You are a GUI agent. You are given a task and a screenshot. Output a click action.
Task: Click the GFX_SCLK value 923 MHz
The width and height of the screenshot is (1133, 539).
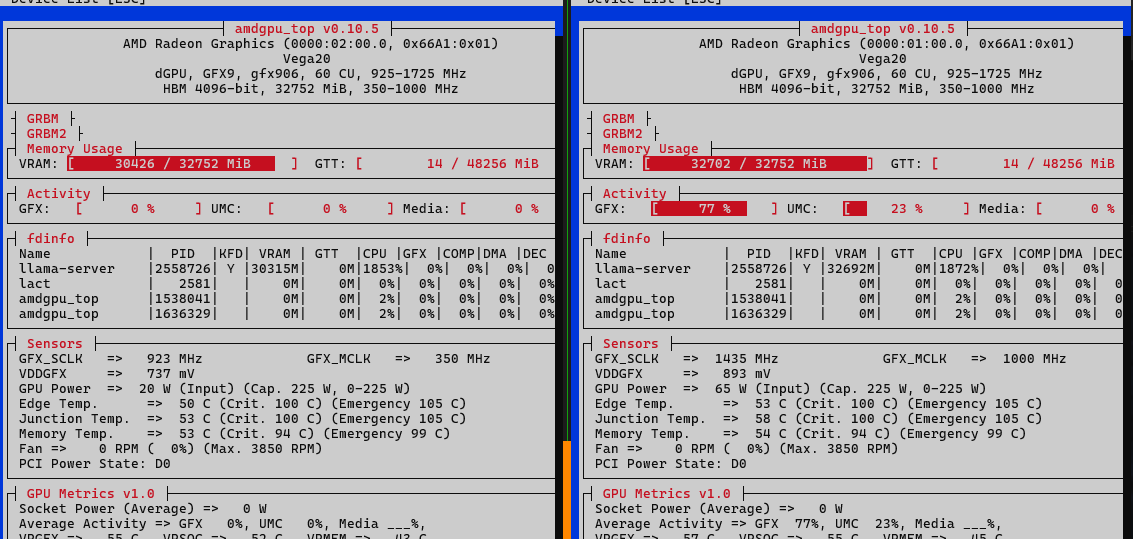click(174, 358)
